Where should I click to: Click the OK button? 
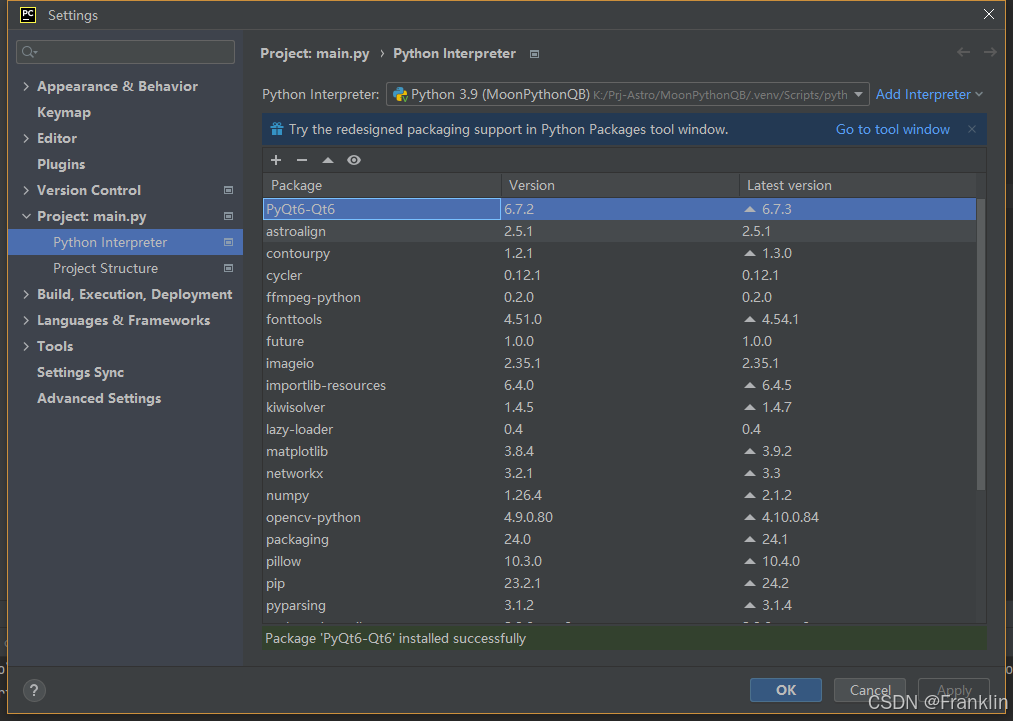pyautogui.click(x=785, y=689)
